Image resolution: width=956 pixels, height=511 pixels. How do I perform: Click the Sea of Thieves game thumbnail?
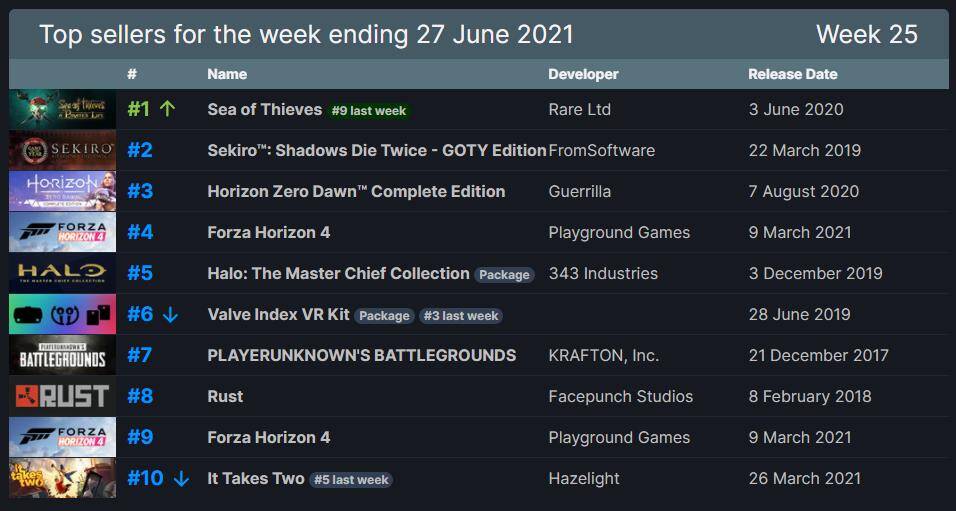pos(62,109)
